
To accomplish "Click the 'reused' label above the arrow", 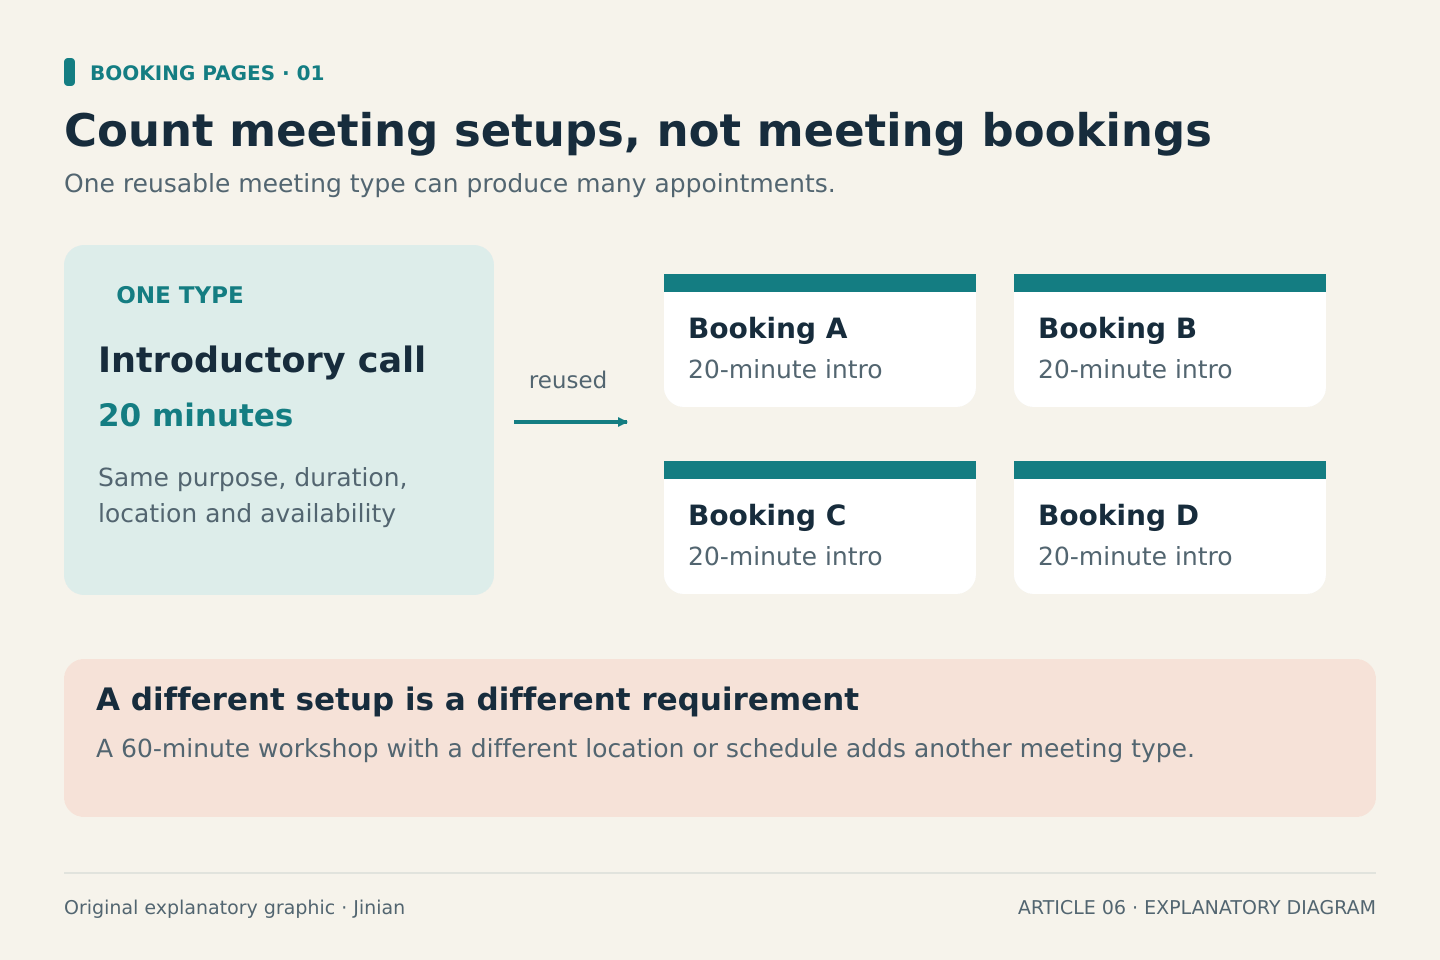I will click(568, 381).
